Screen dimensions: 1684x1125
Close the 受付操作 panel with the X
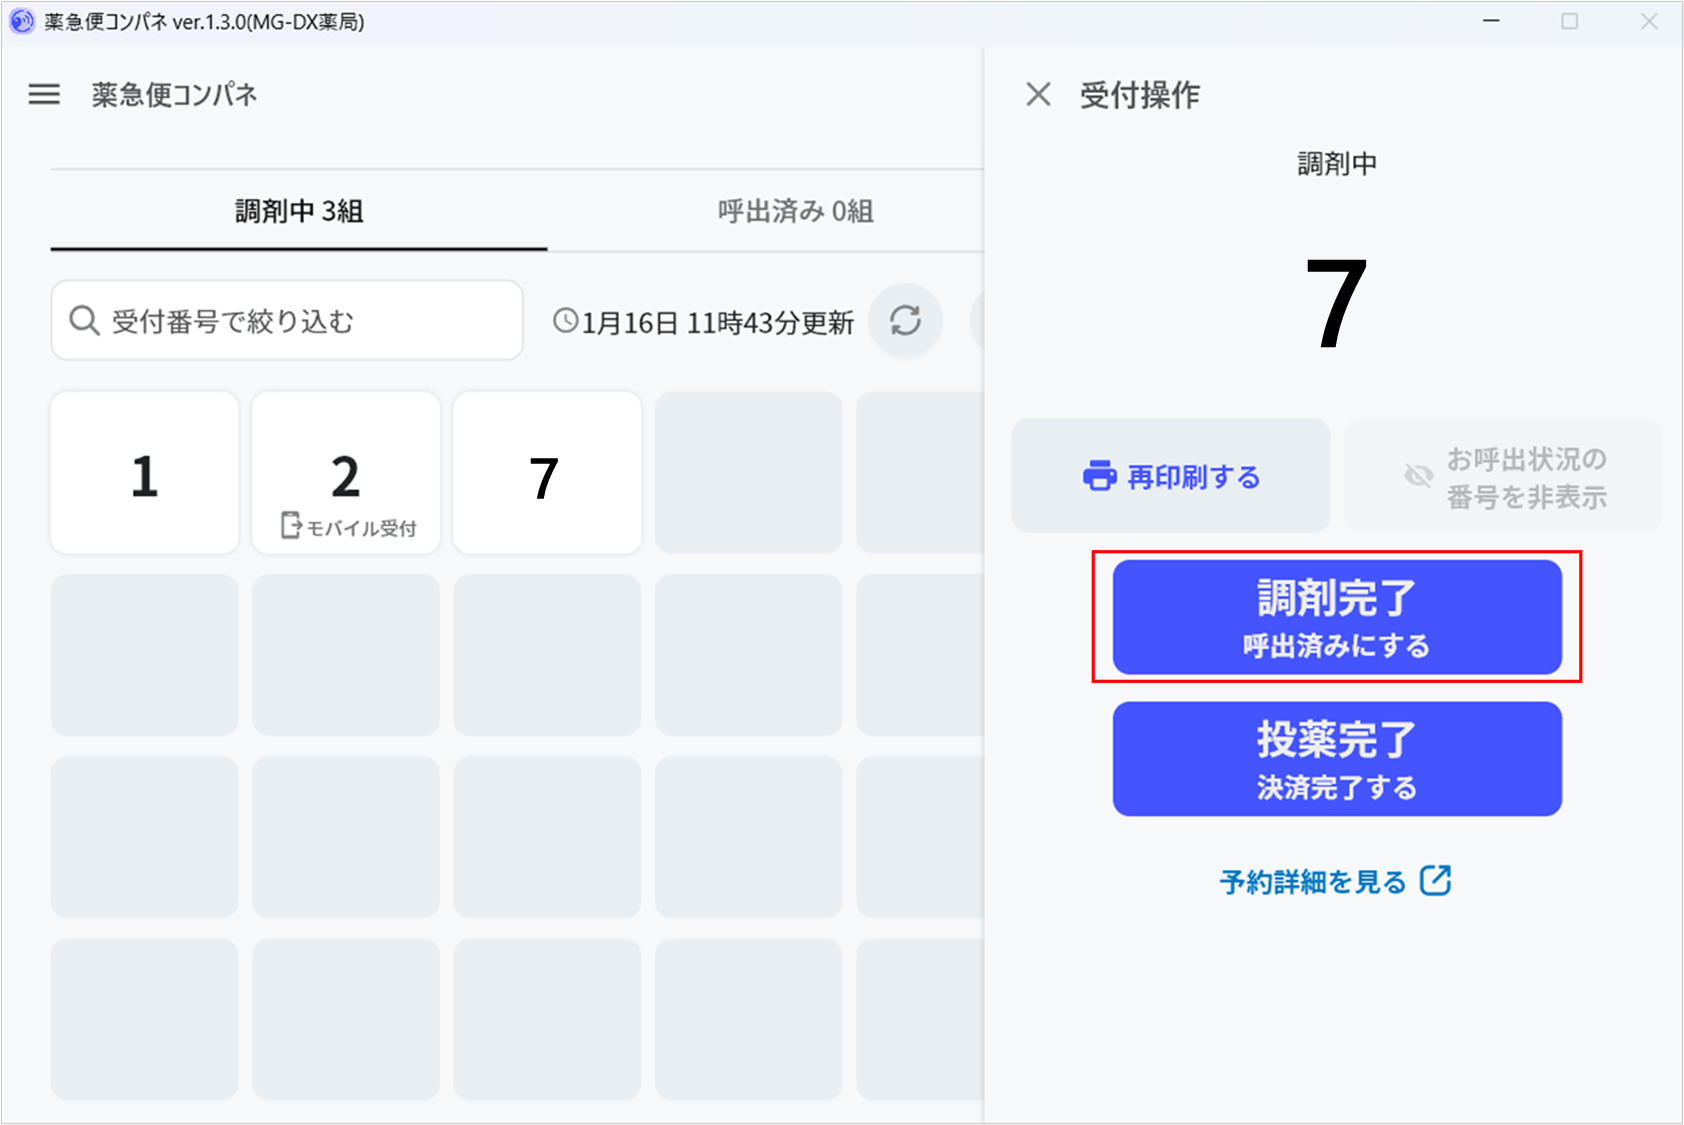pos(1038,95)
